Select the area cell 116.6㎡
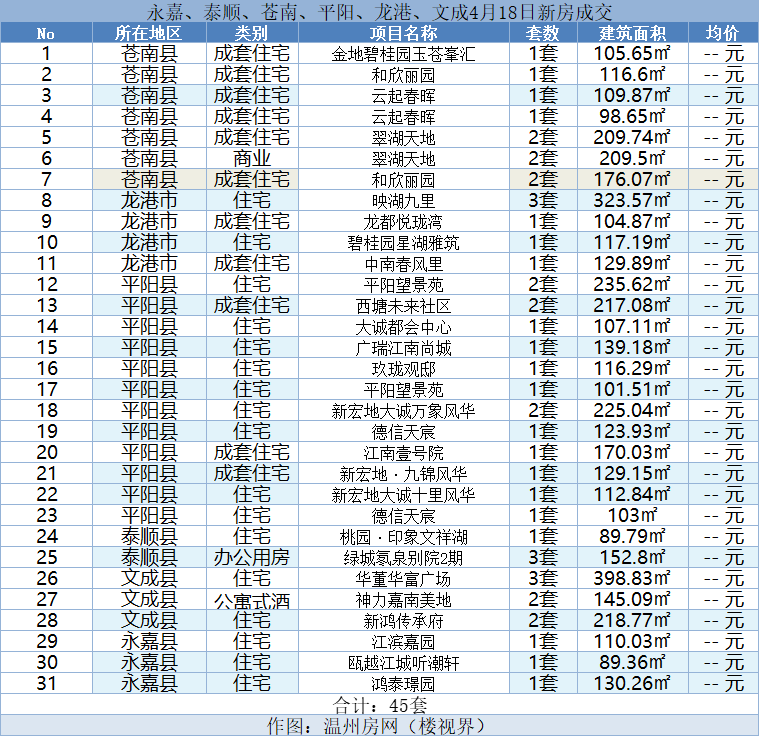759x736 pixels. tap(632, 75)
